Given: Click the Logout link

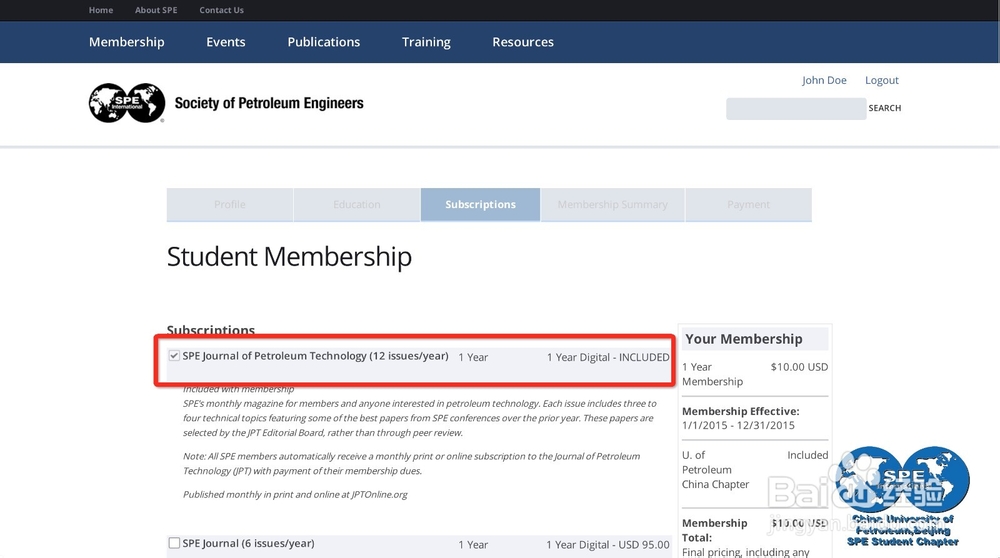Looking at the screenshot, I should 882,80.
